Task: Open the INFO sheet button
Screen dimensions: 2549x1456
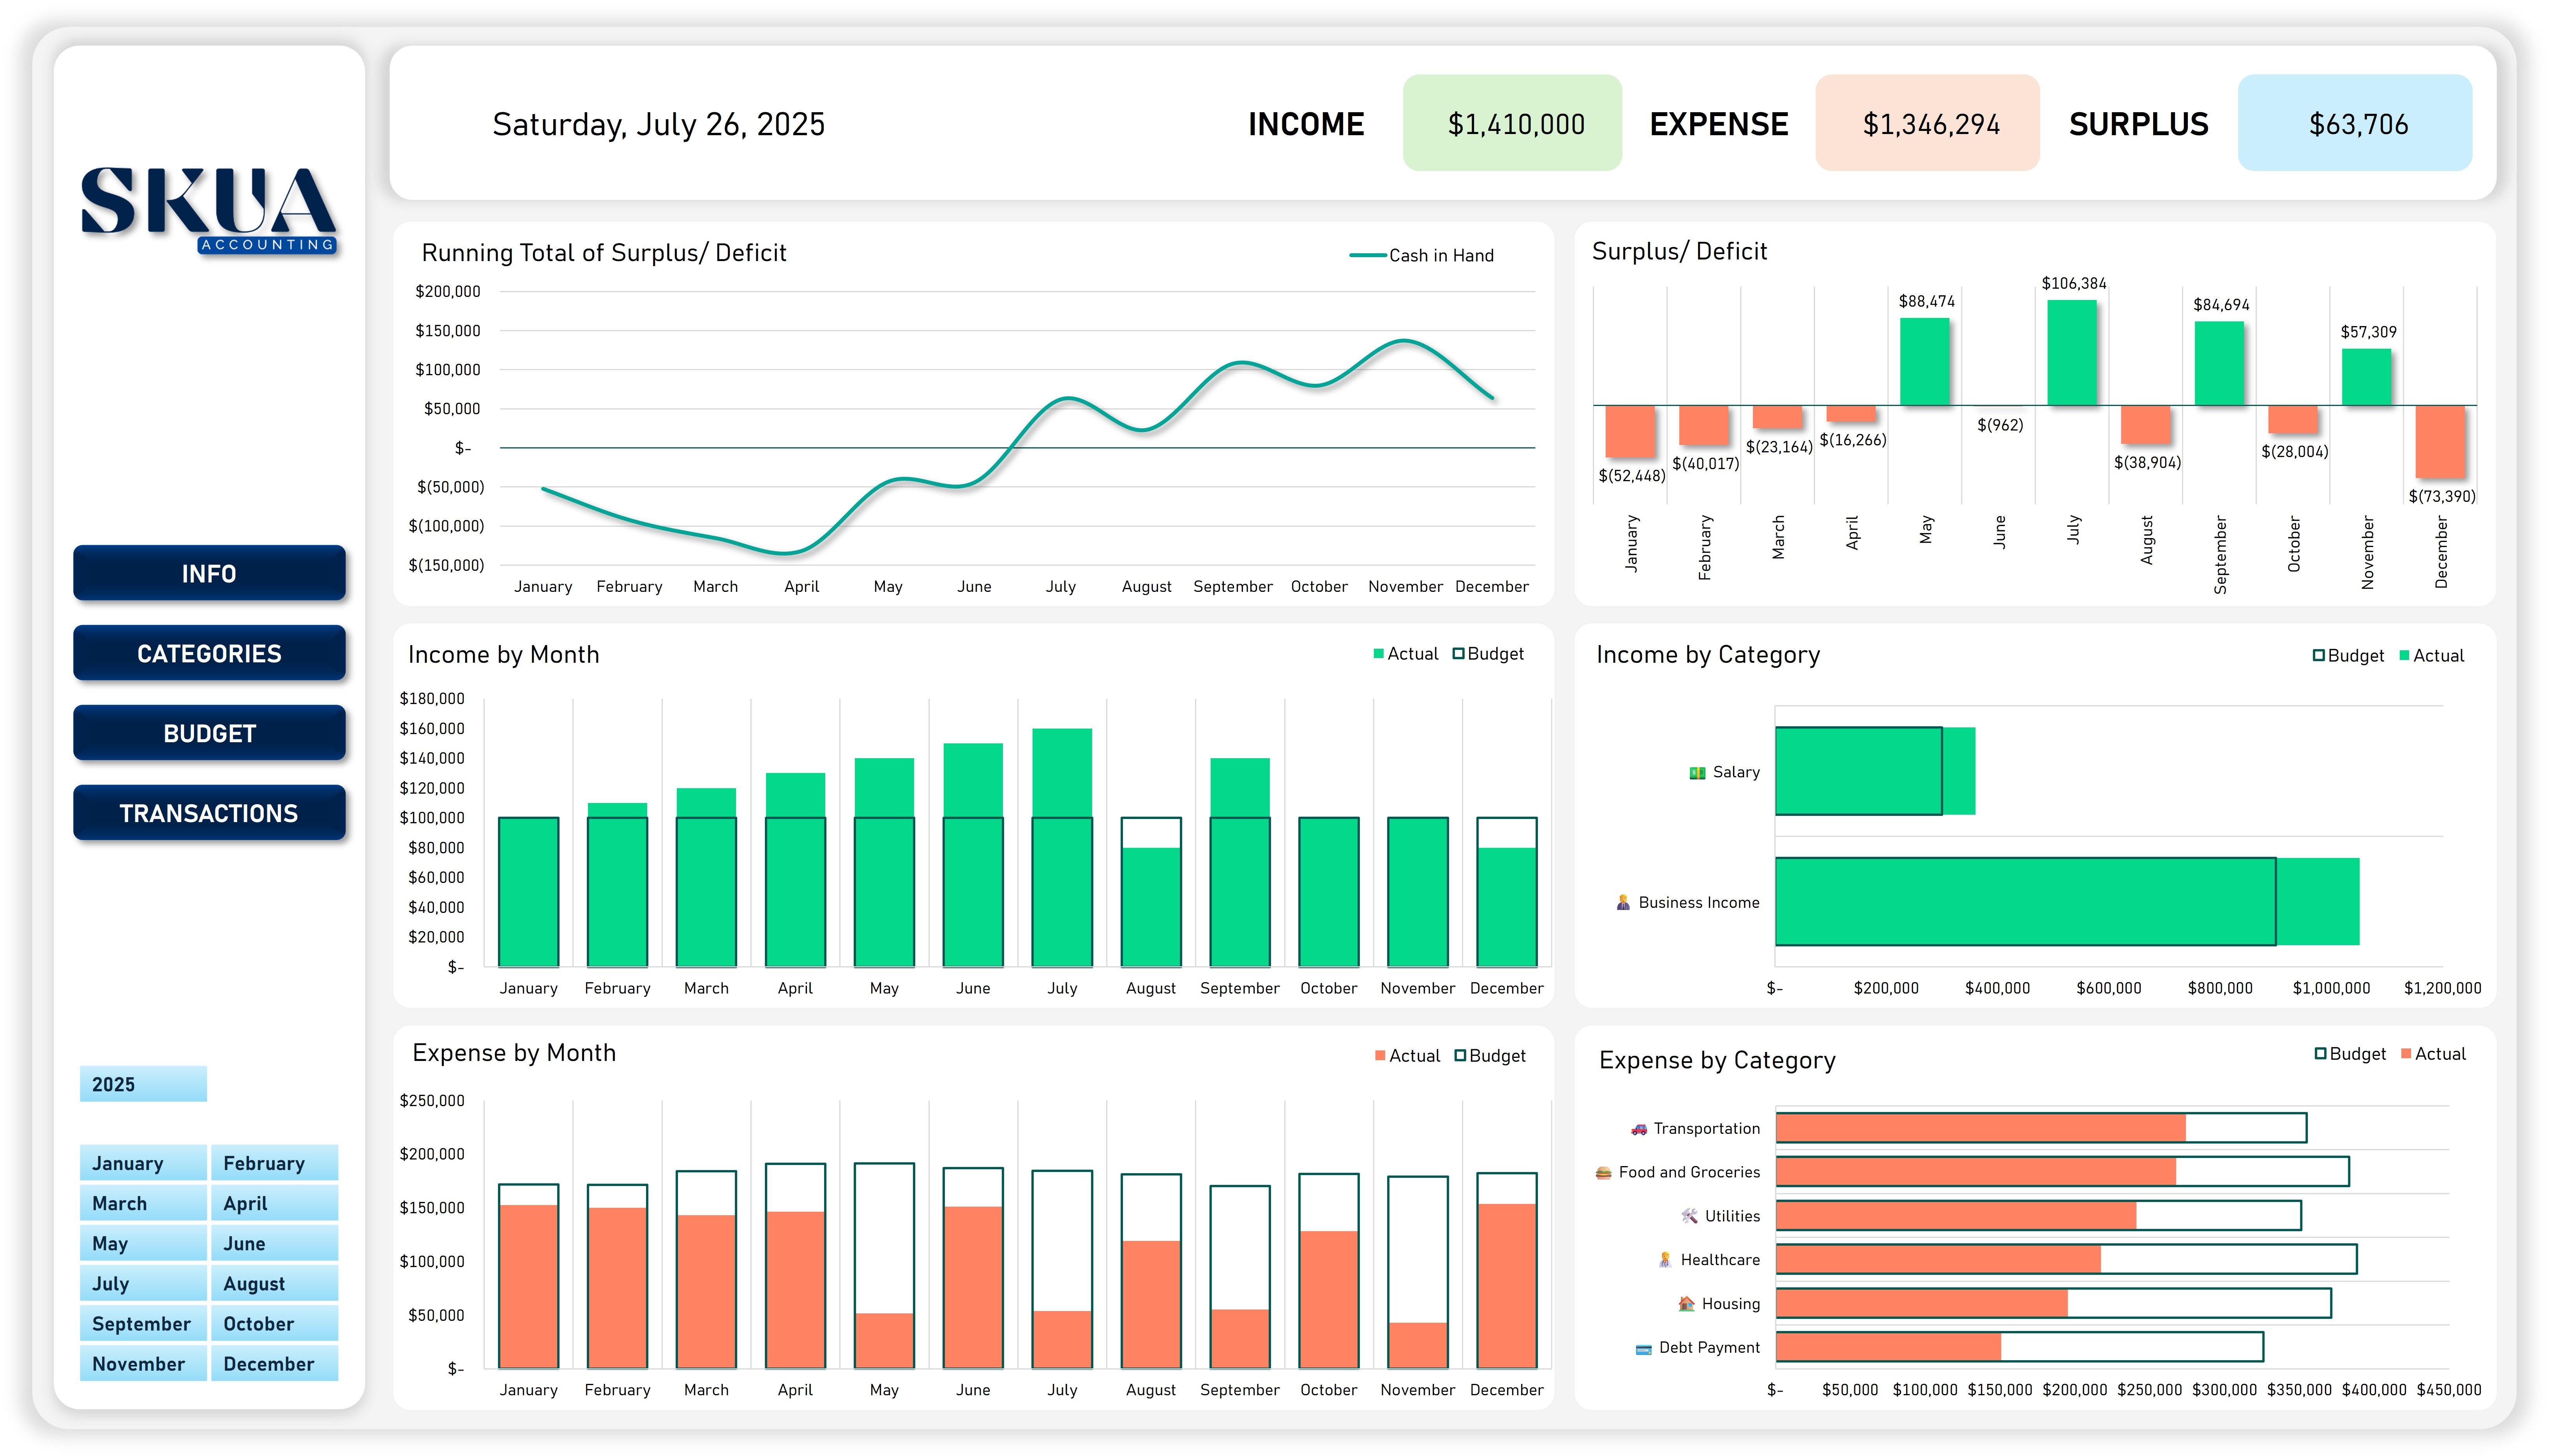Action: [x=209, y=573]
